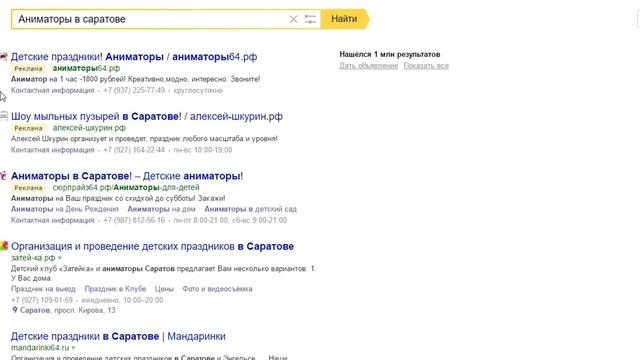
Task: Click favicon of аниматоры64.рф result
Action: click(x=4, y=56)
